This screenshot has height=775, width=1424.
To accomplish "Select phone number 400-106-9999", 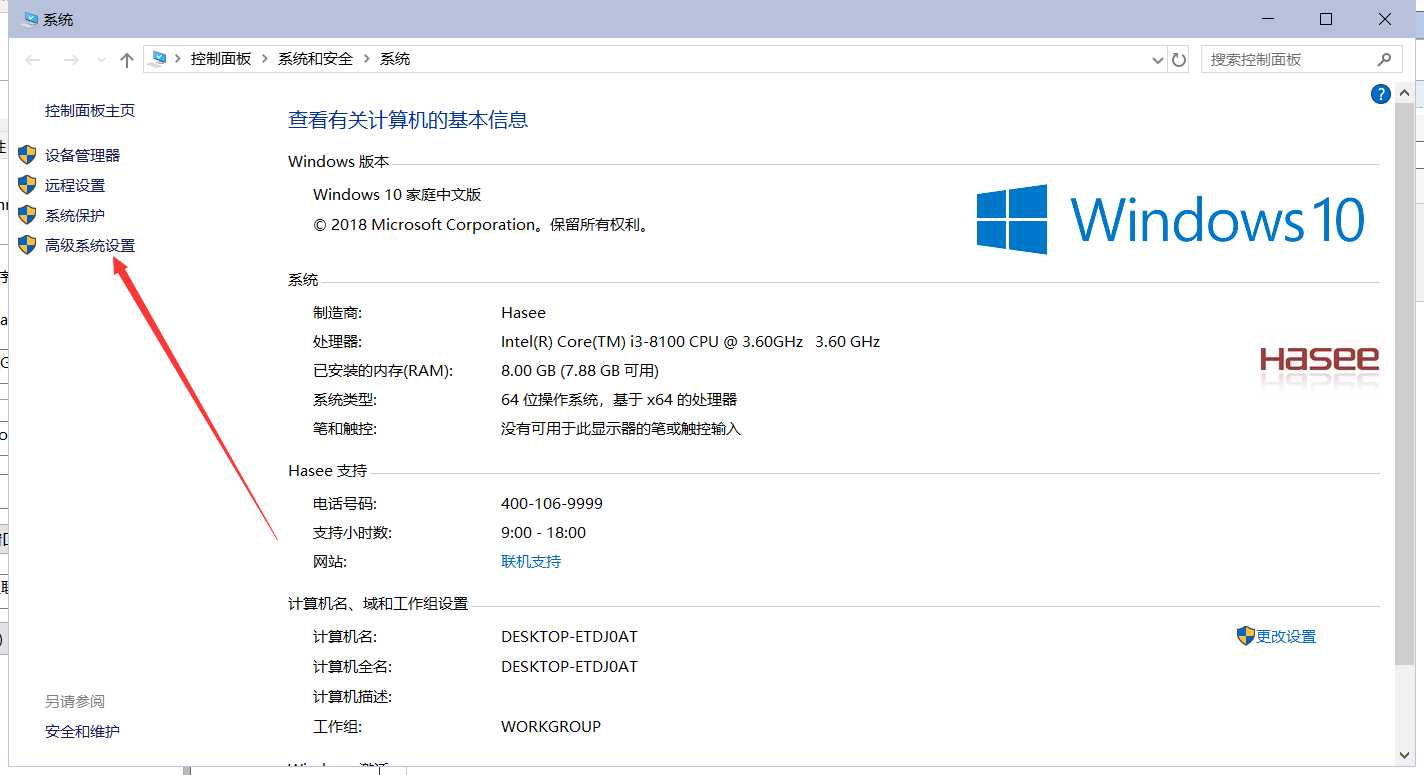I will coord(552,503).
